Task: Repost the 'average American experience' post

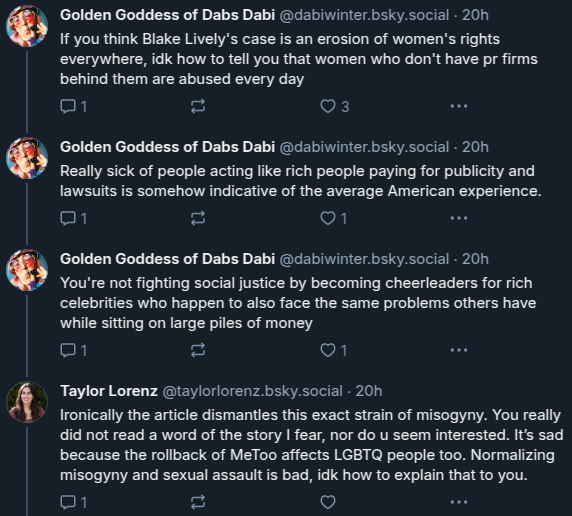Action: point(198,219)
